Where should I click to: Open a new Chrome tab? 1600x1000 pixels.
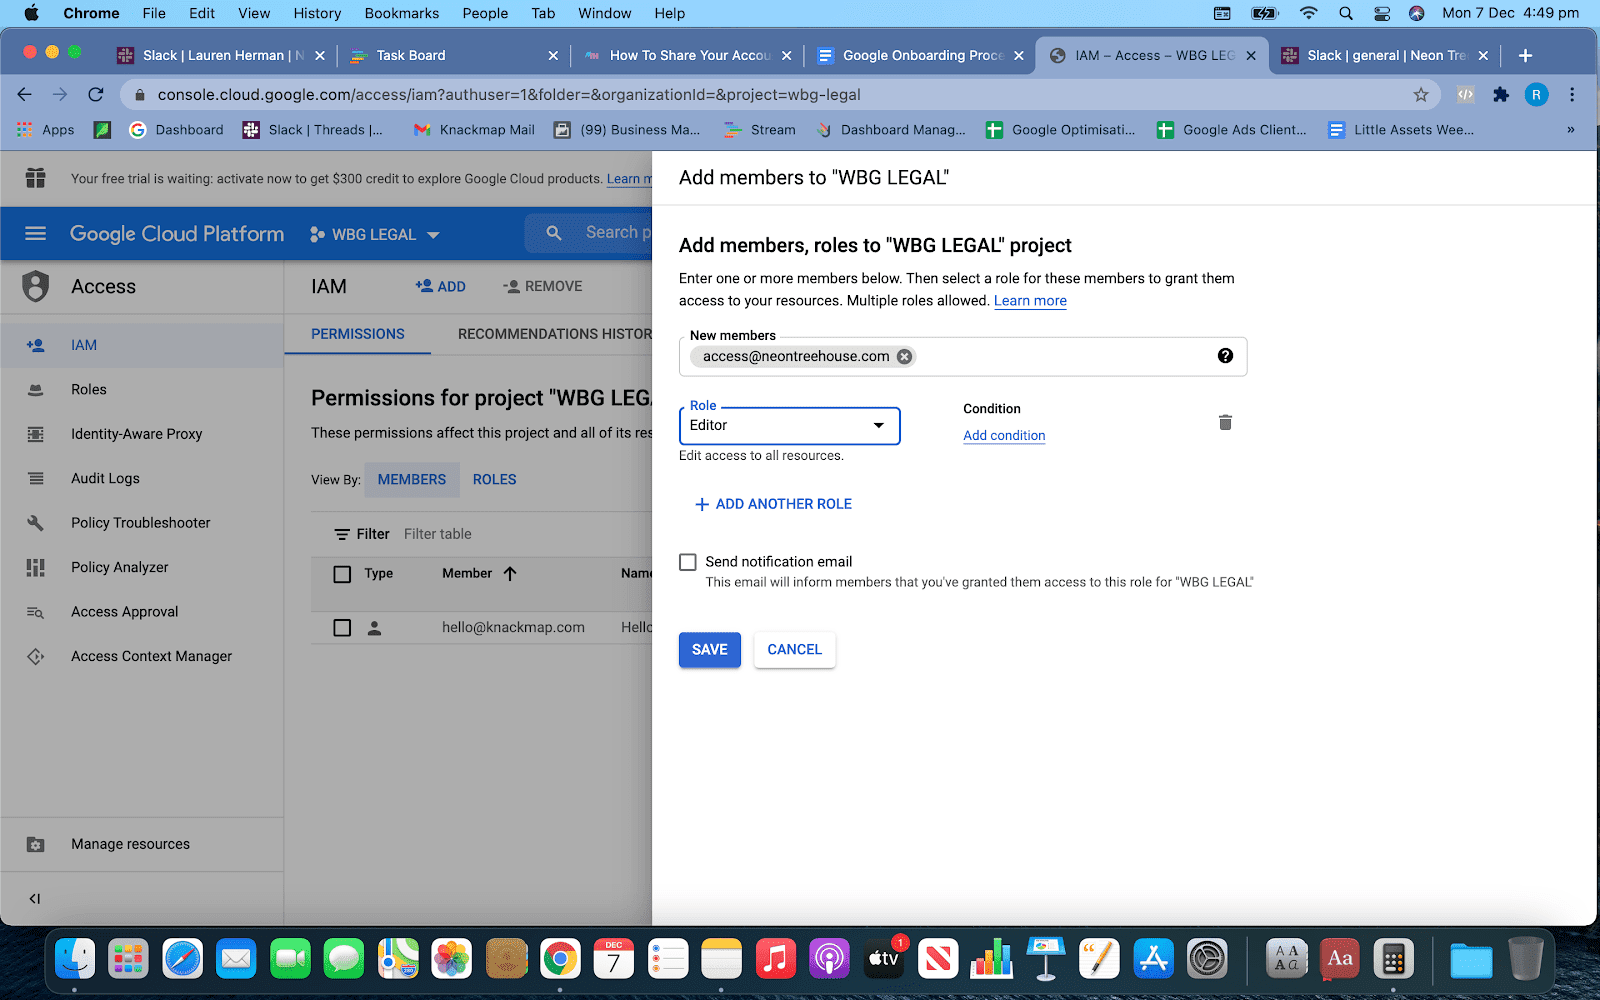coord(1525,56)
